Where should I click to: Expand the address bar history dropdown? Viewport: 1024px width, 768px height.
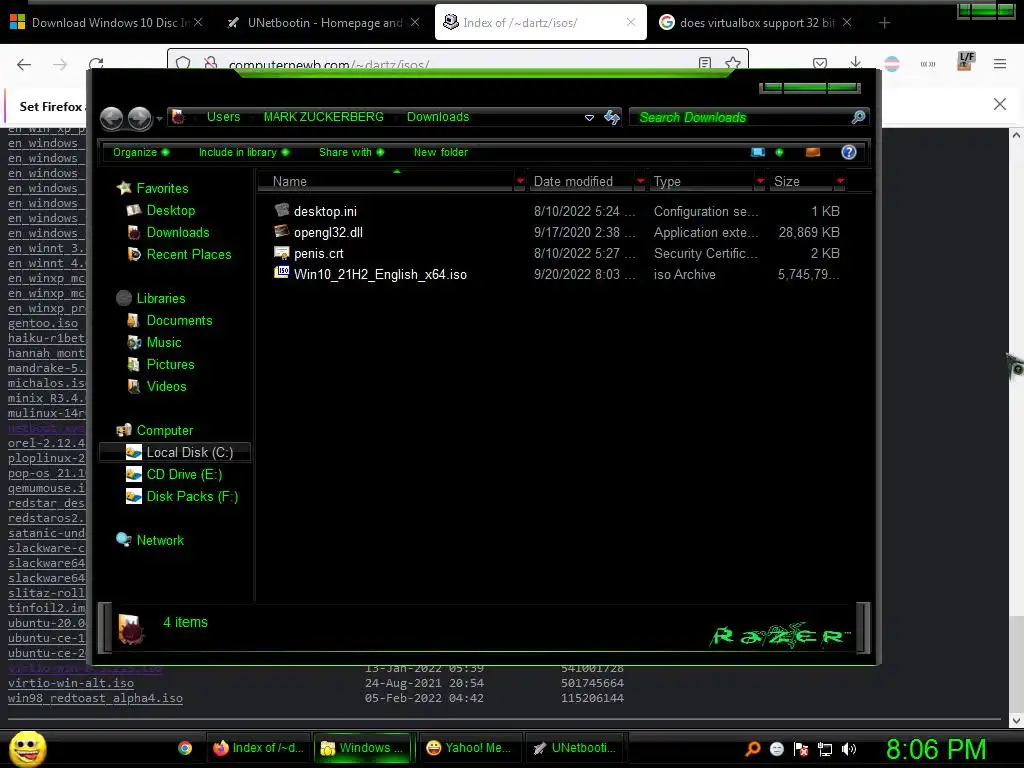pyautogui.click(x=589, y=118)
